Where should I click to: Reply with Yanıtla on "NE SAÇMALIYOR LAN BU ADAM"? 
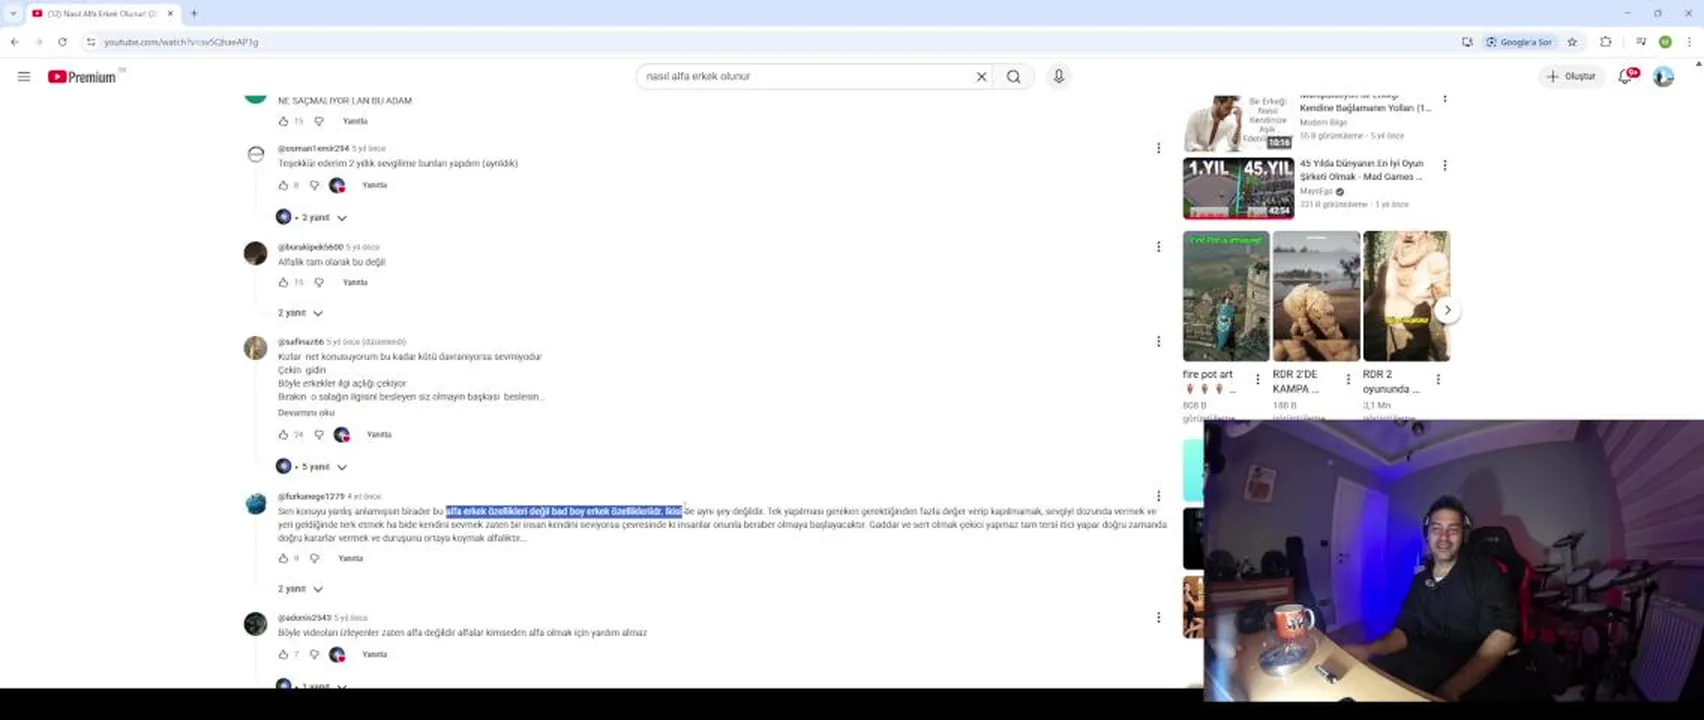pos(355,121)
